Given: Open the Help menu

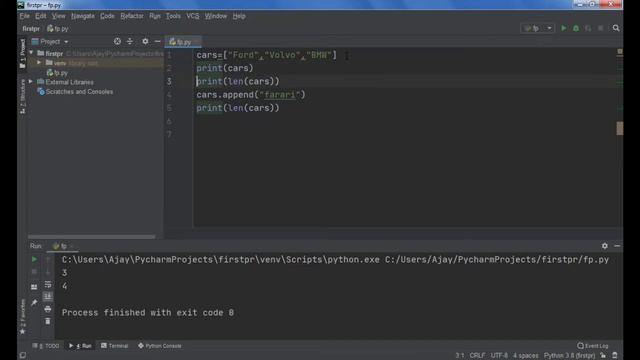Looking at the screenshot, I should [239, 16].
